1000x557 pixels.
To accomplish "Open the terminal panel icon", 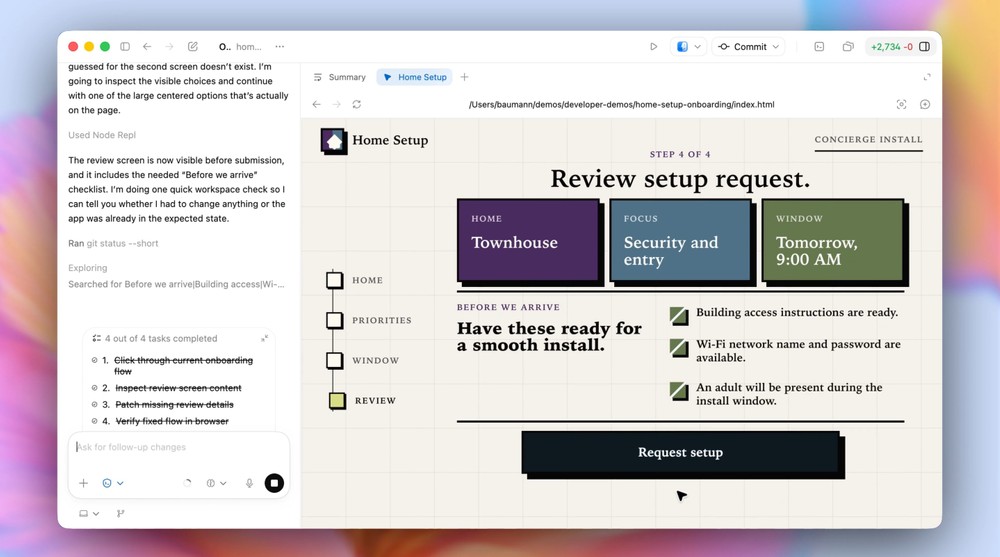I will click(819, 47).
